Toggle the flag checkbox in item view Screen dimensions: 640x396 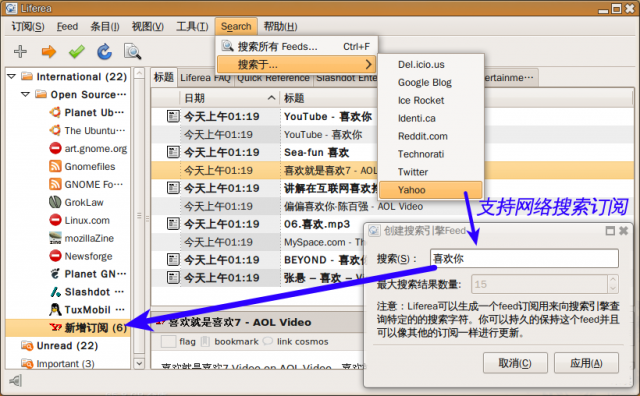169,341
